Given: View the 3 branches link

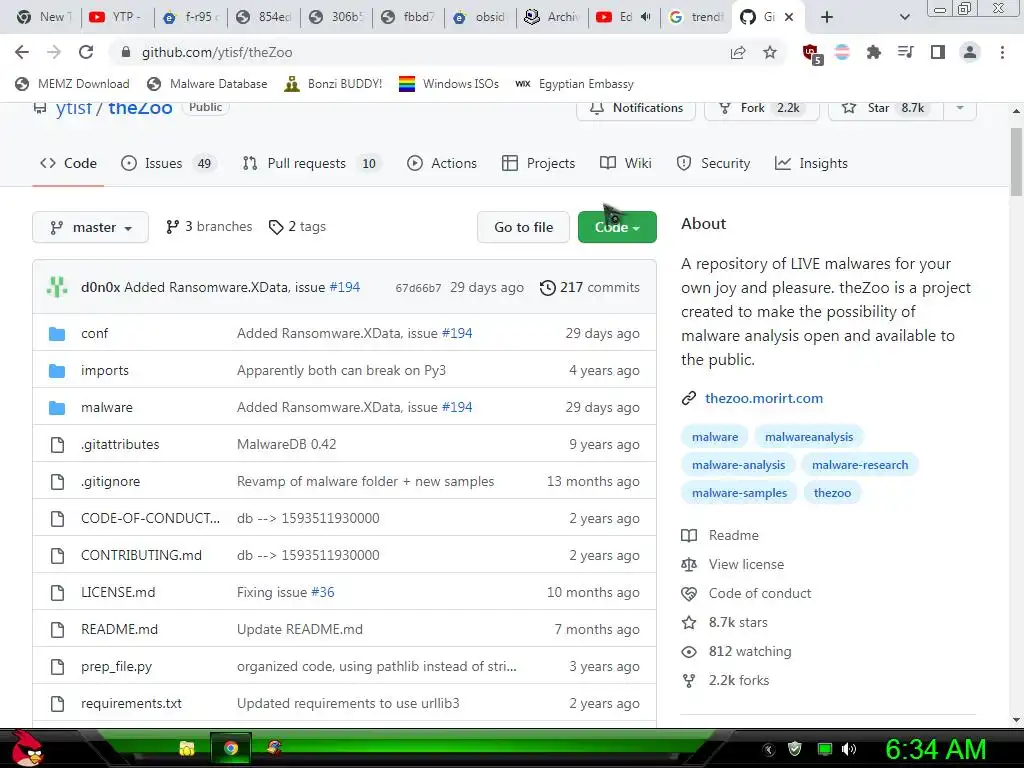Looking at the screenshot, I should point(209,227).
